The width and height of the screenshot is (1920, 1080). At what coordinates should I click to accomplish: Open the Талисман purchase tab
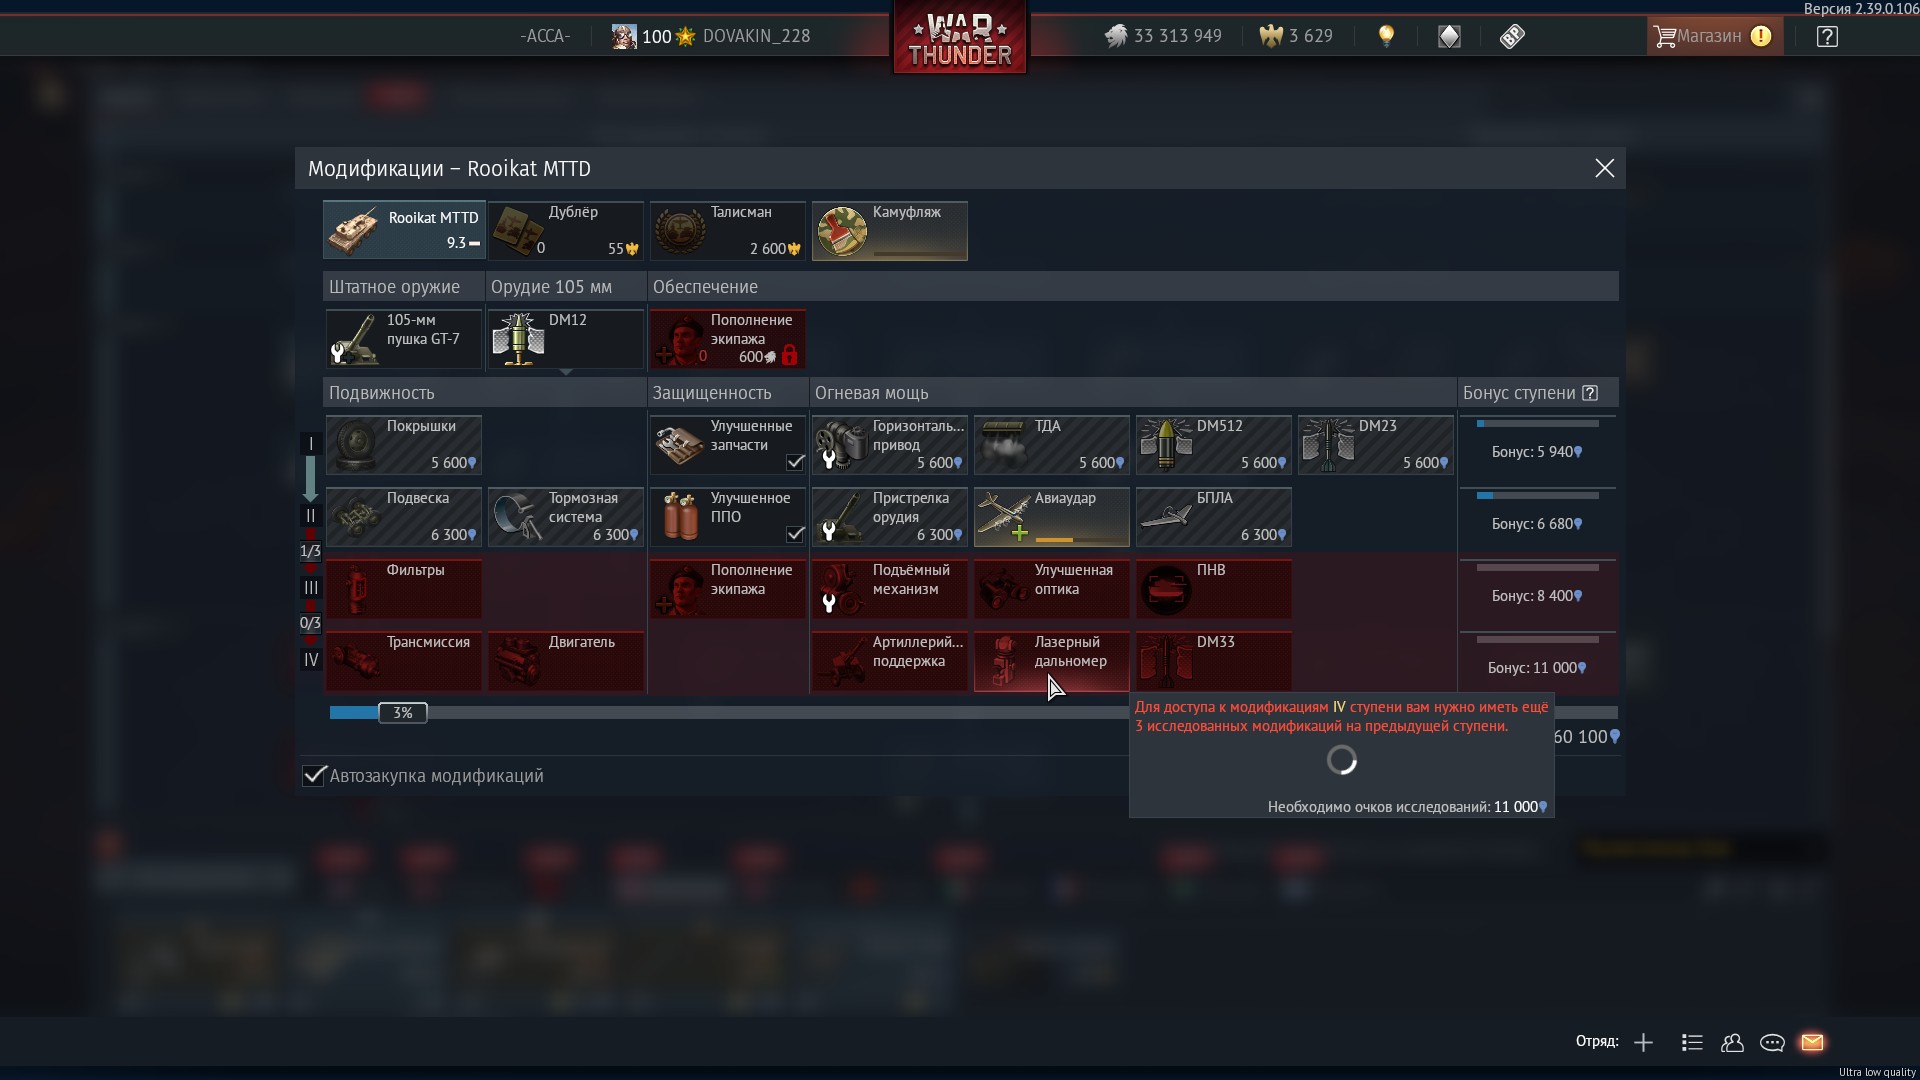point(728,231)
